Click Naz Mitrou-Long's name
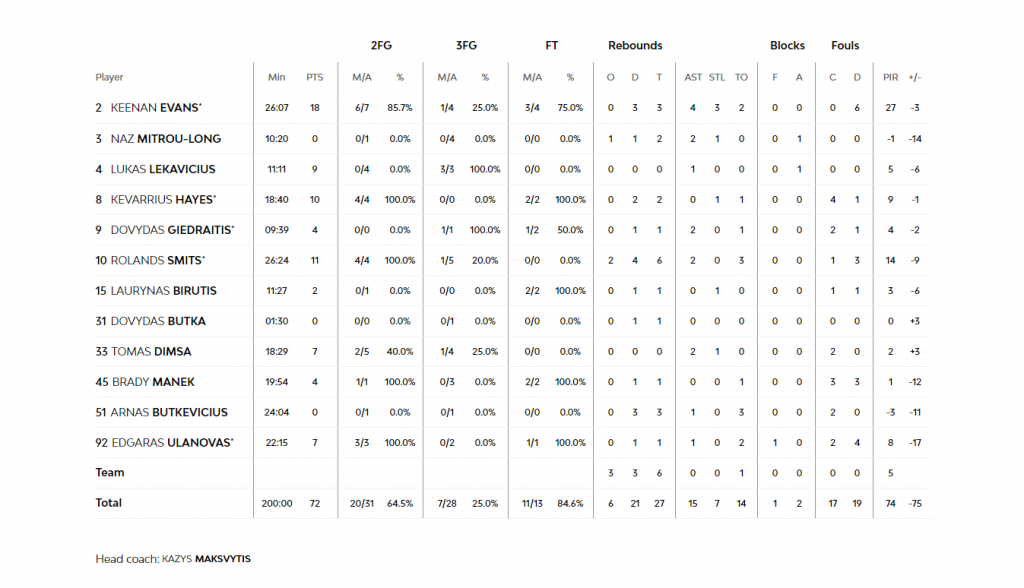The height and width of the screenshot is (588, 1024). point(165,139)
